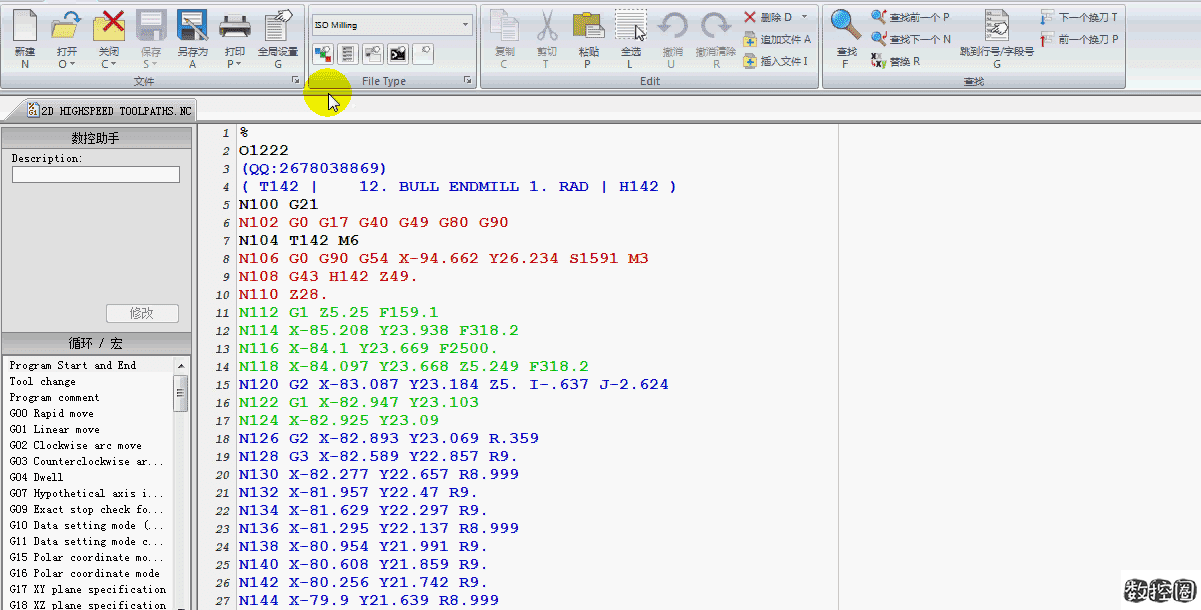The width and height of the screenshot is (1201, 610).
Task: Expand the 打开 open dropdown arrow
Action: pos(73,63)
